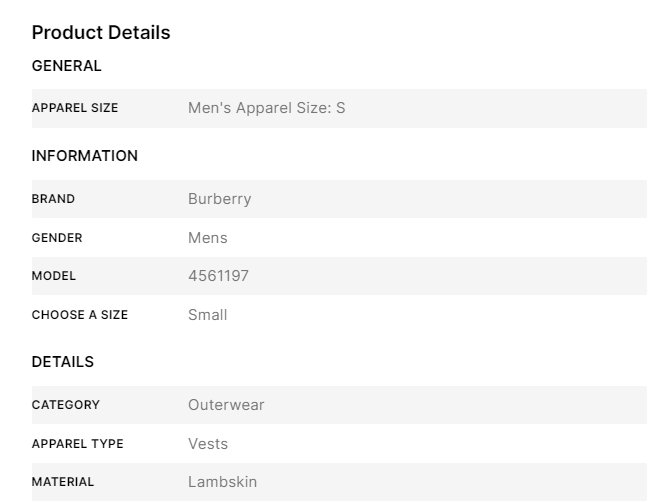This screenshot has height=503, width=661.
Task: Select the MATERIAL row label
Action: coord(63,482)
